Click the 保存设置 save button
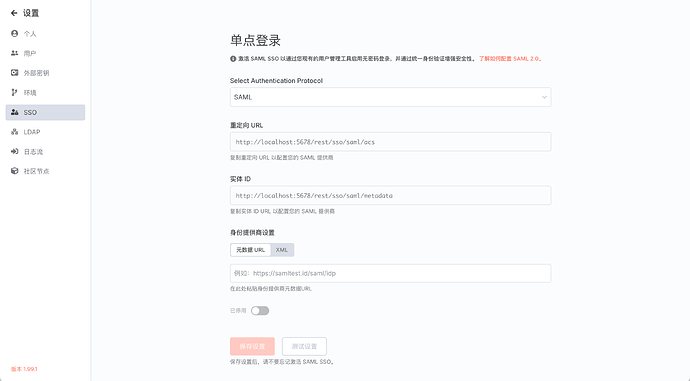Screen dimensions: 690x381 pyautogui.click(x=252, y=346)
